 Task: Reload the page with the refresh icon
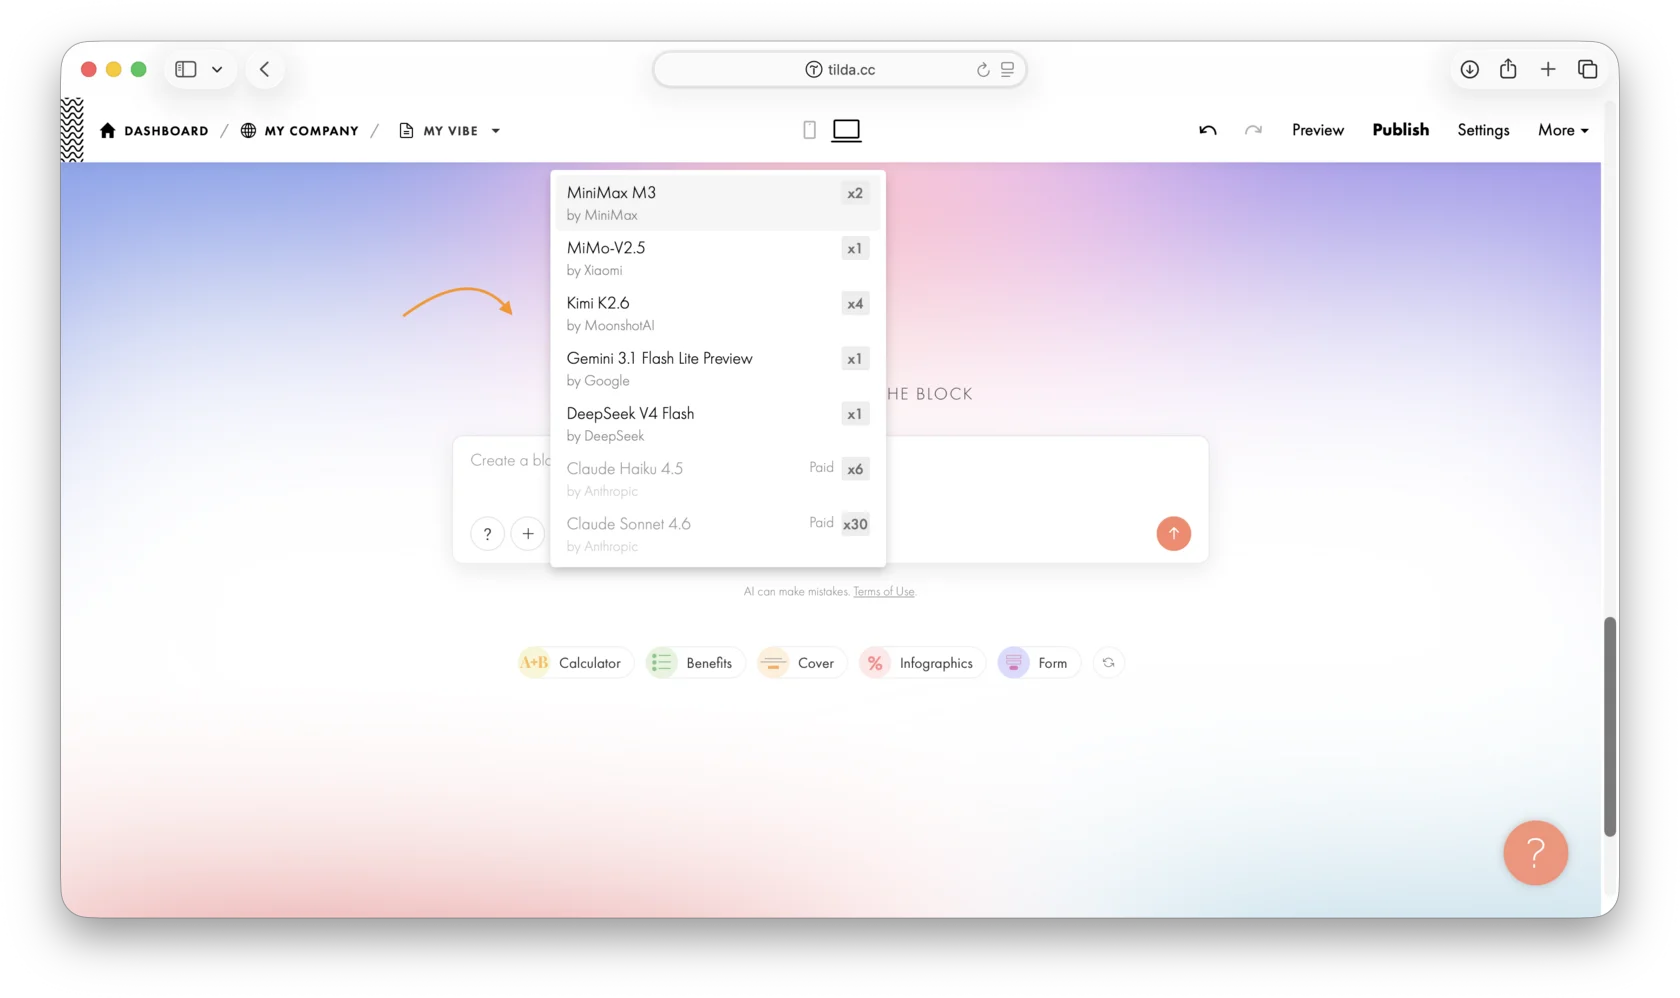[x=983, y=69]
